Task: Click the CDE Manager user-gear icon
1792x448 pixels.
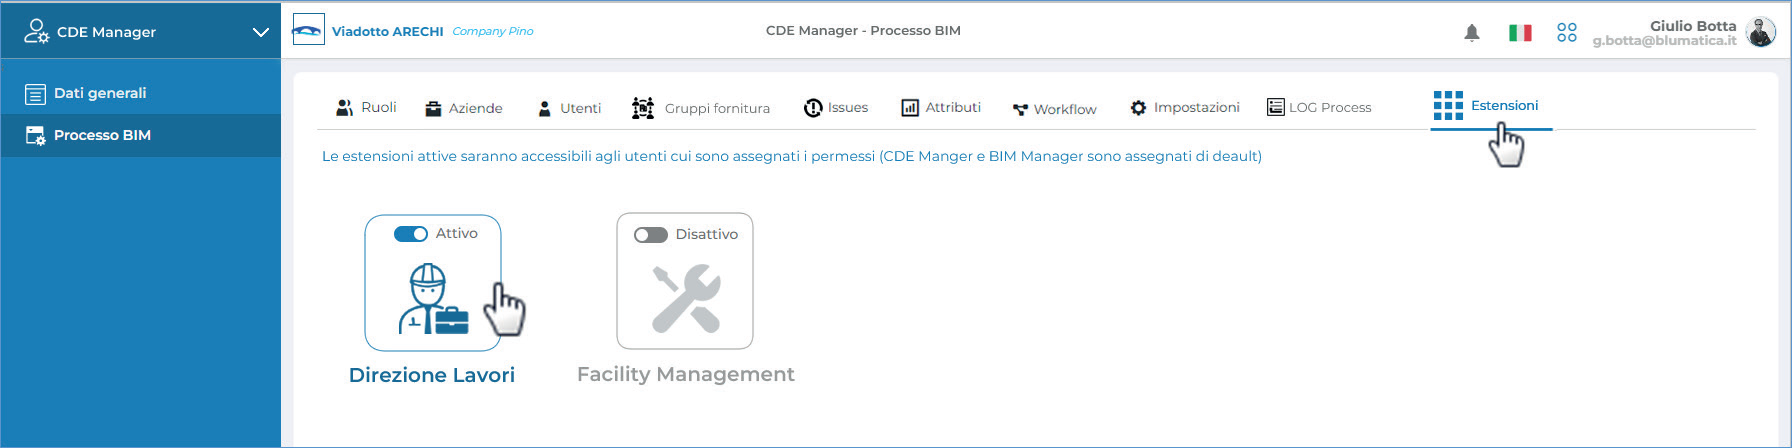Action: pos(36,31)
